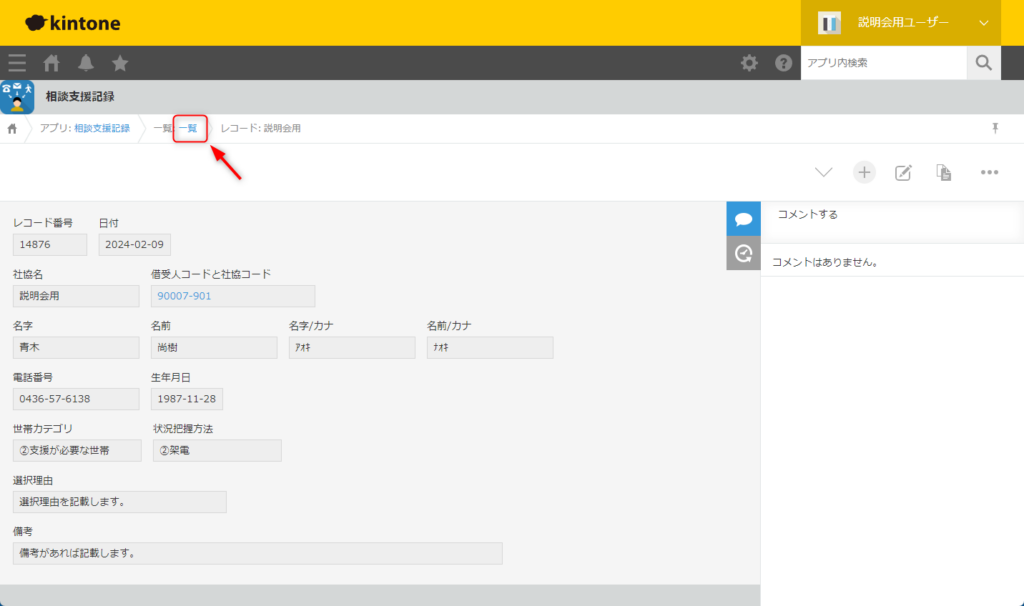
Task: Edit this record with the pencil icon
Action: (x=903, y=172)
